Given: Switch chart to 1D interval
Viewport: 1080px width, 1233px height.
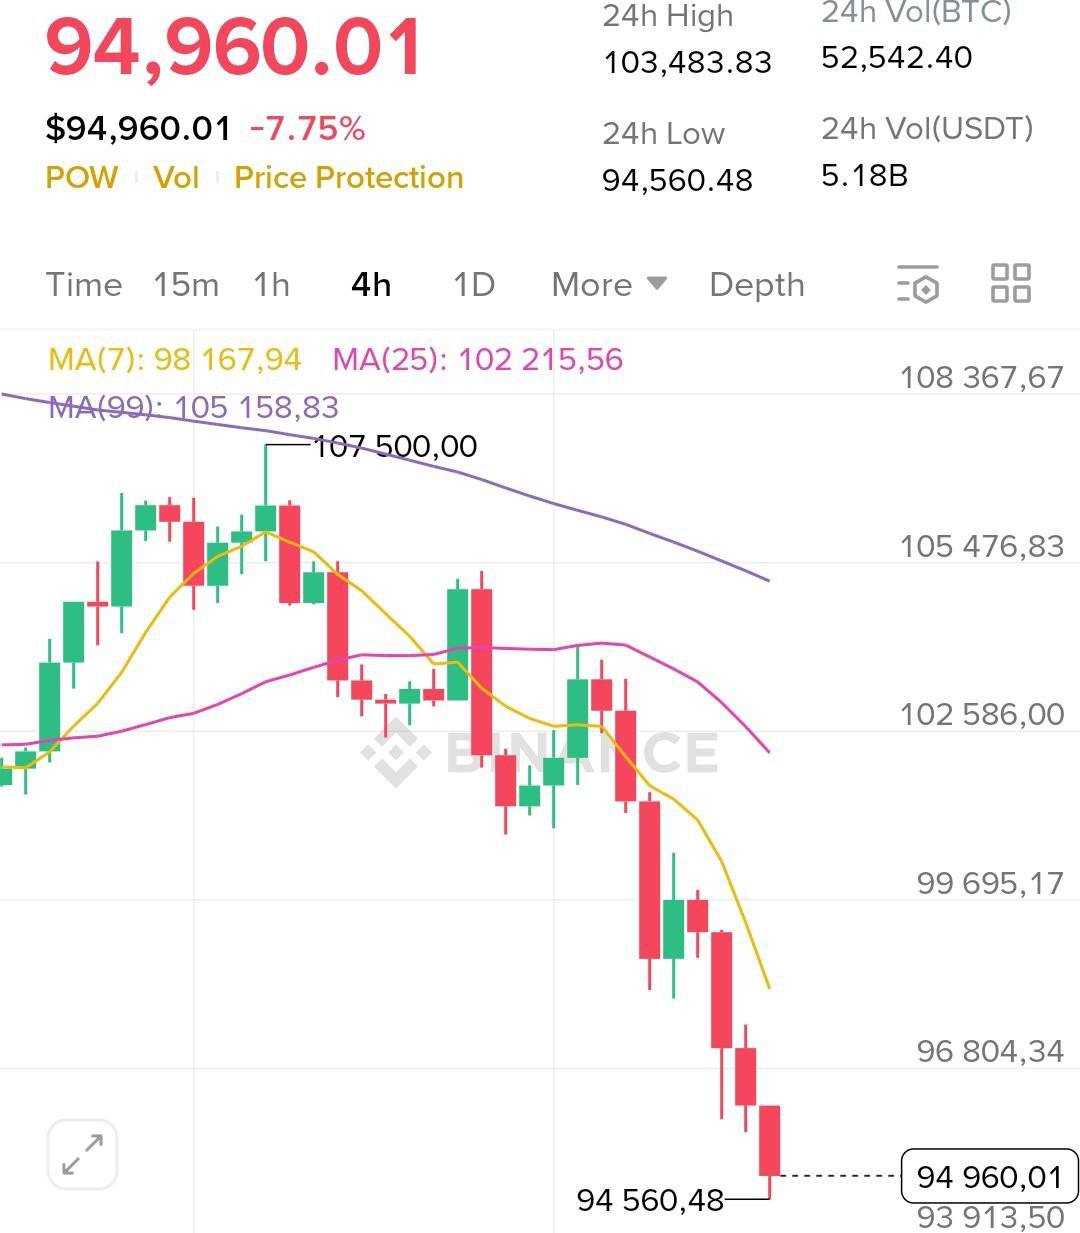Looking at the screenshot, I should click(x=474, y=285).
